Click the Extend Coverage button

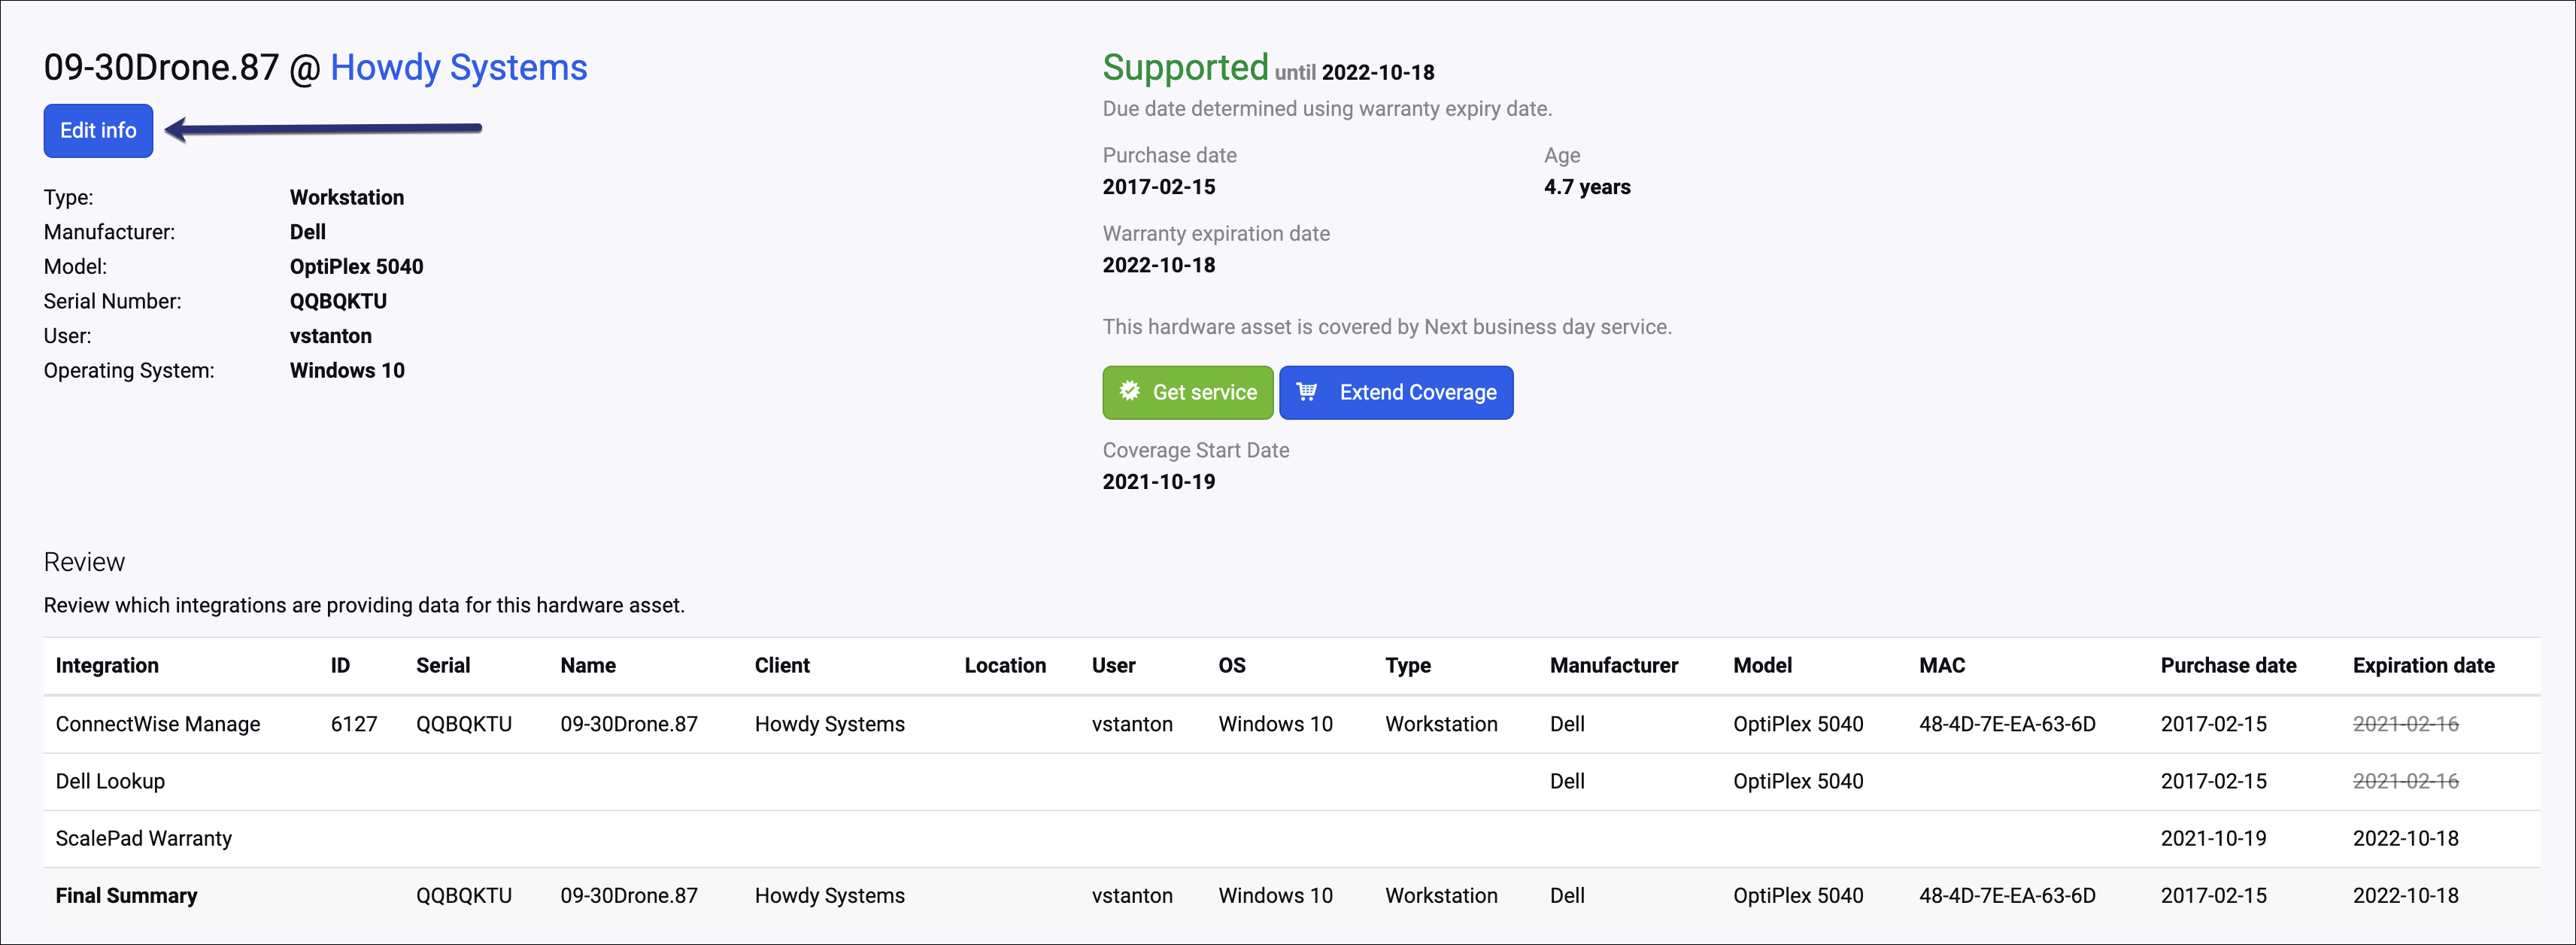[x=1396, y=392]
